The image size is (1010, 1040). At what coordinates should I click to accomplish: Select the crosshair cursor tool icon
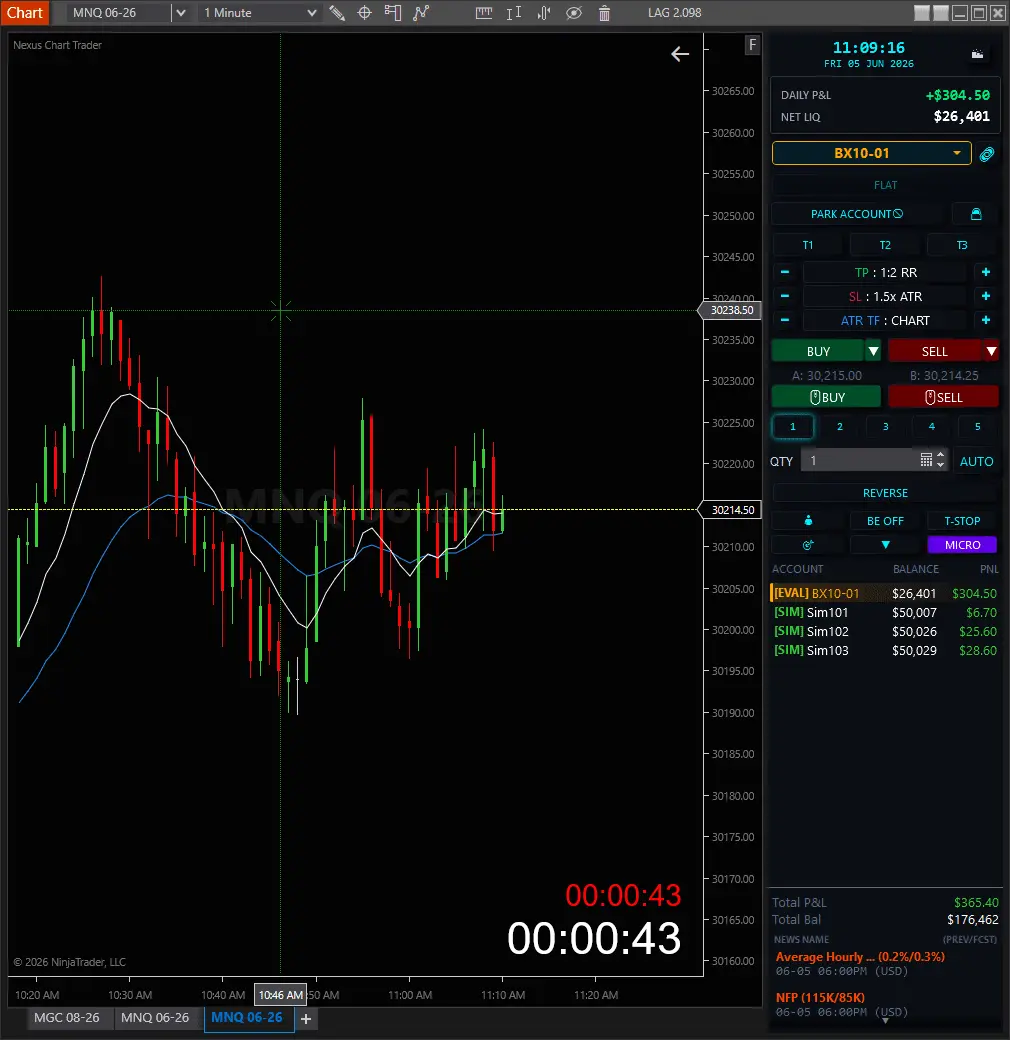point(364,13)
